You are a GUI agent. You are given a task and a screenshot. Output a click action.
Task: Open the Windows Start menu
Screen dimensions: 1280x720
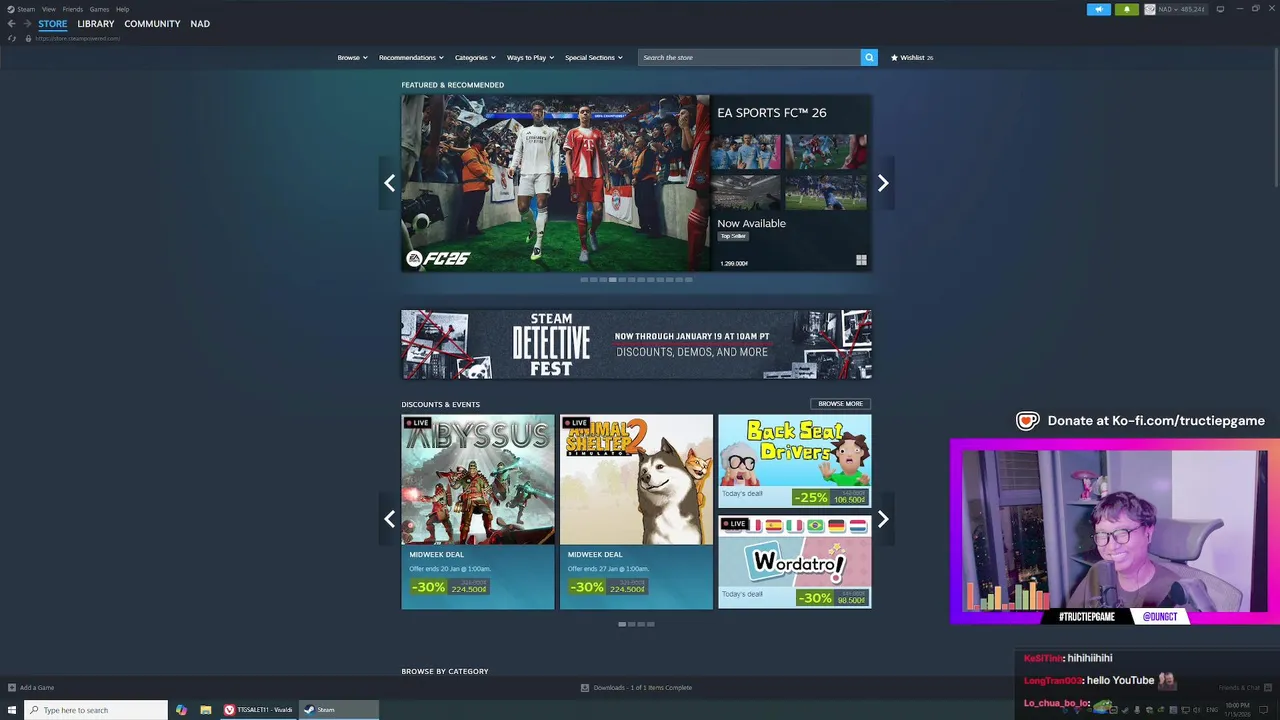pyautogui.click(x=12, y=710)
